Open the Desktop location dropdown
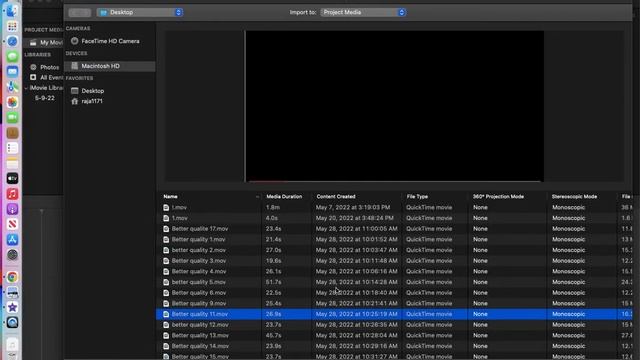The width and height of the screenshot is (640, 360). (x=140, y=12)
